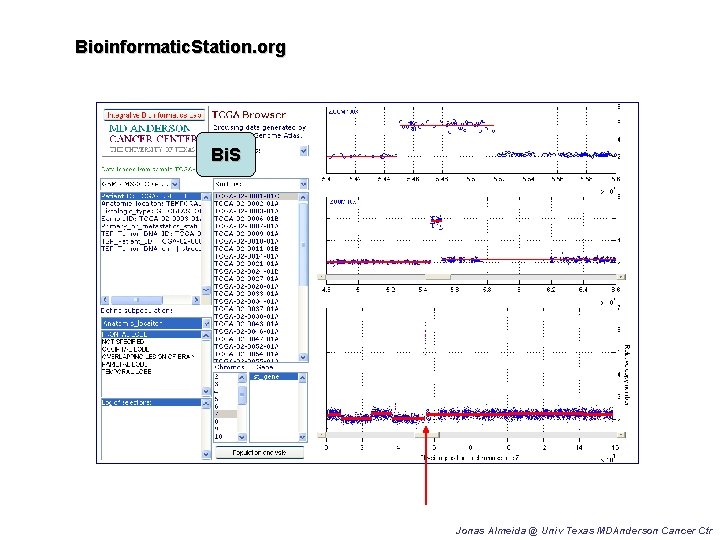Click the sample ID list scroll-up arrow
720x540 pixels.
[303, 197]
